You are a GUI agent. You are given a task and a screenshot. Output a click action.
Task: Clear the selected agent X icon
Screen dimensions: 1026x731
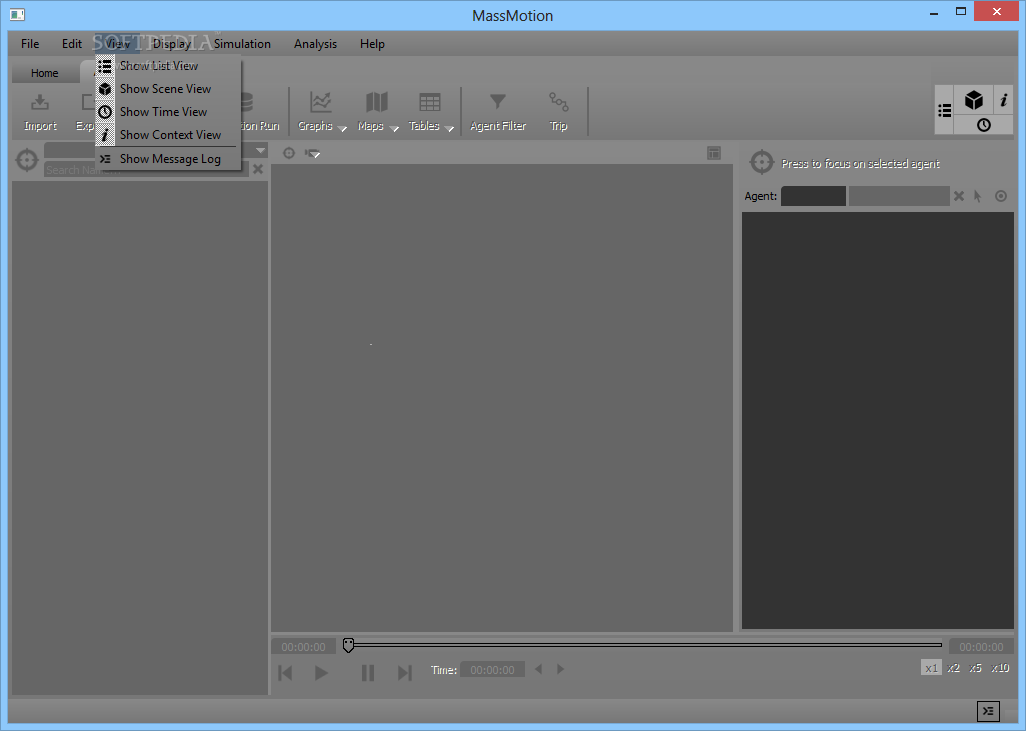pos(959,196)
